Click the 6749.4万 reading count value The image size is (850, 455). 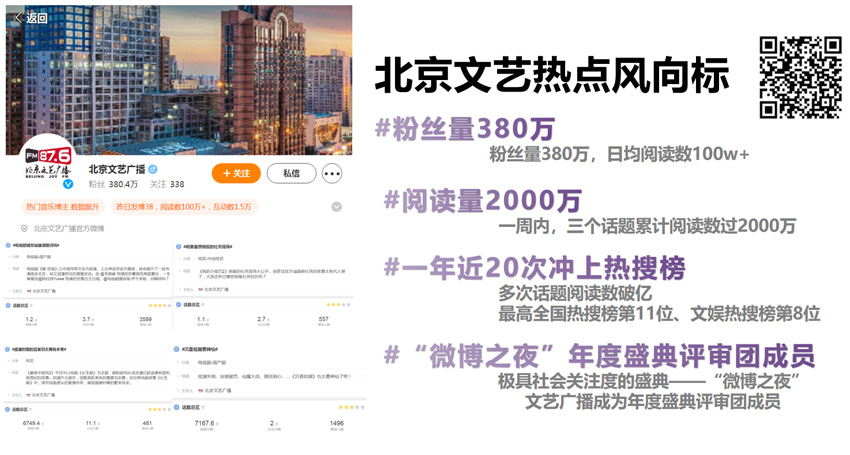point(34,423)
